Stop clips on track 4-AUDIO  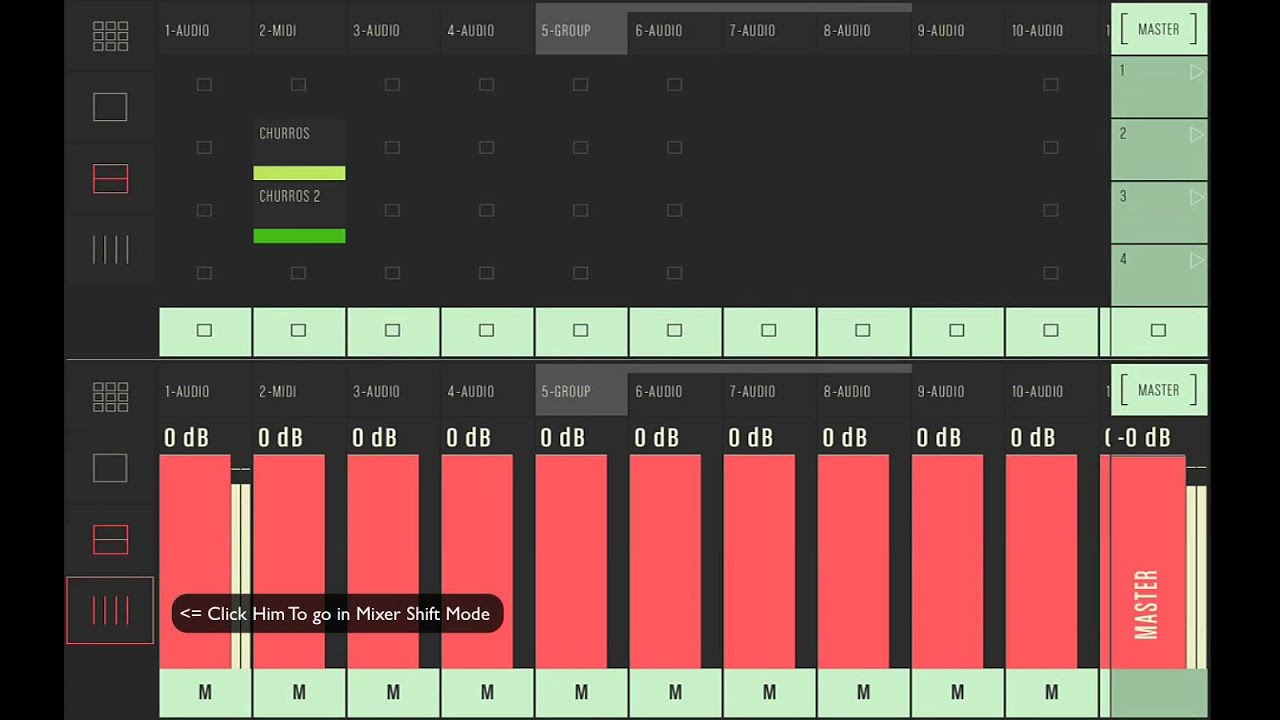(x=487, y=331)
